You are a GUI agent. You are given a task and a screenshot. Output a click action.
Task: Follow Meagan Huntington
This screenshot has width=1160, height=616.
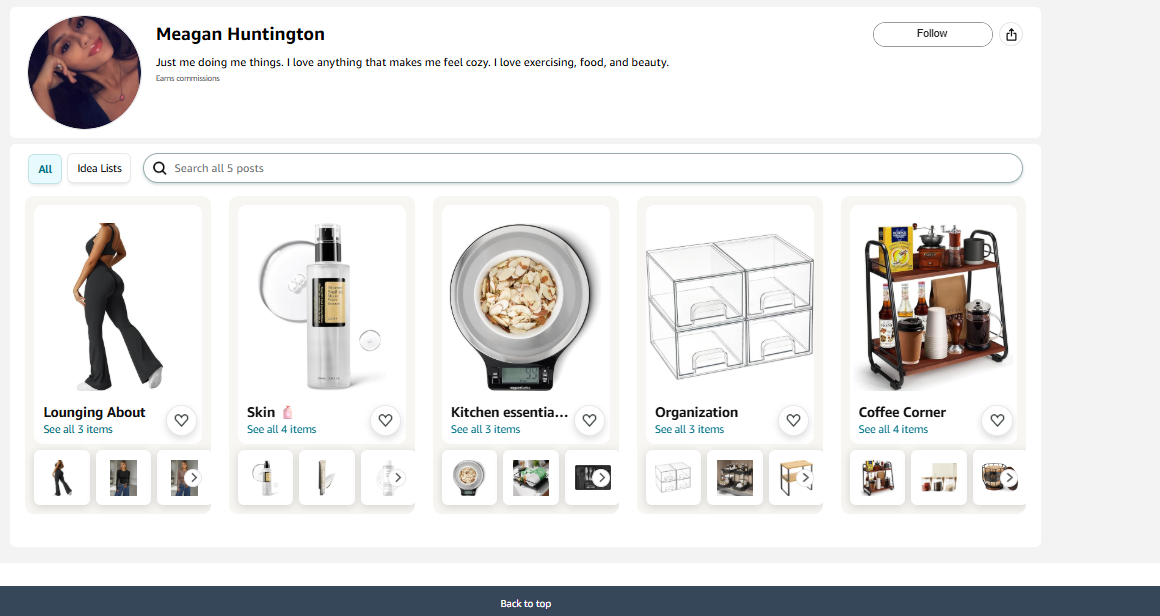click(932, 34)
